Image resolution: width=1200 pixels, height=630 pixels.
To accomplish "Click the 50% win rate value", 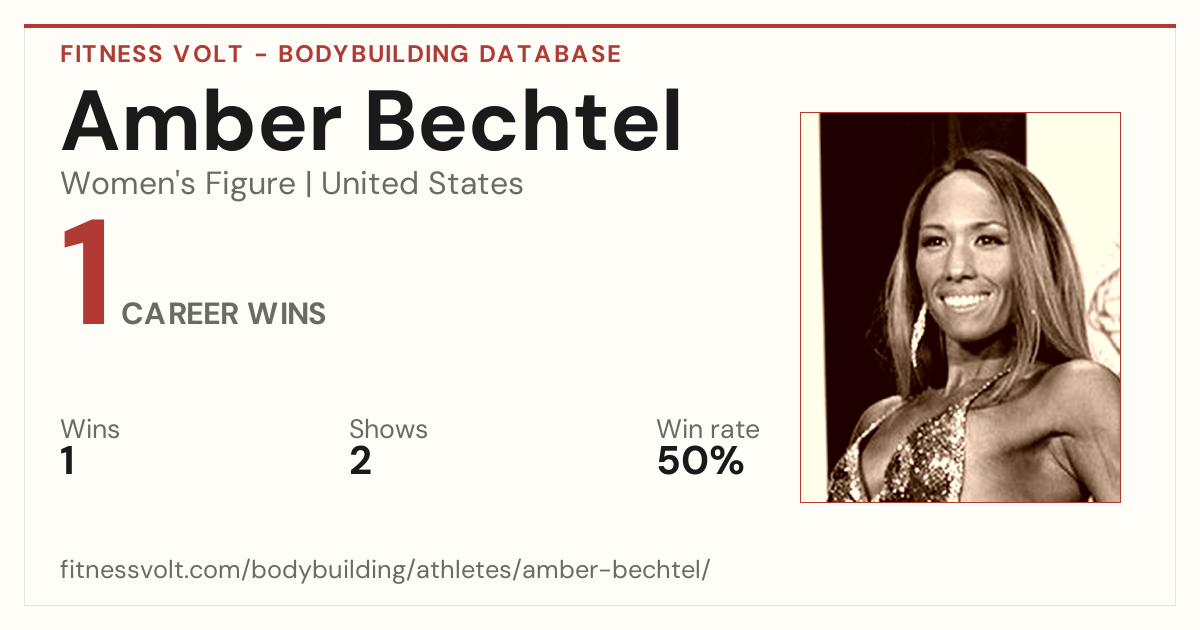I will pyautogui.click(x=700, y=462).
